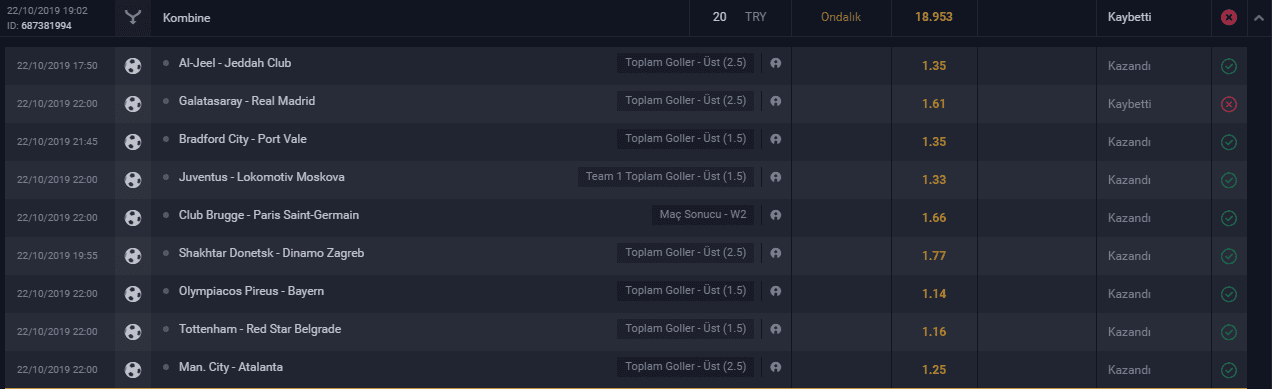Click the soccer ball icon for Tottenham match

pyautogui.click(x=132, y=332)
